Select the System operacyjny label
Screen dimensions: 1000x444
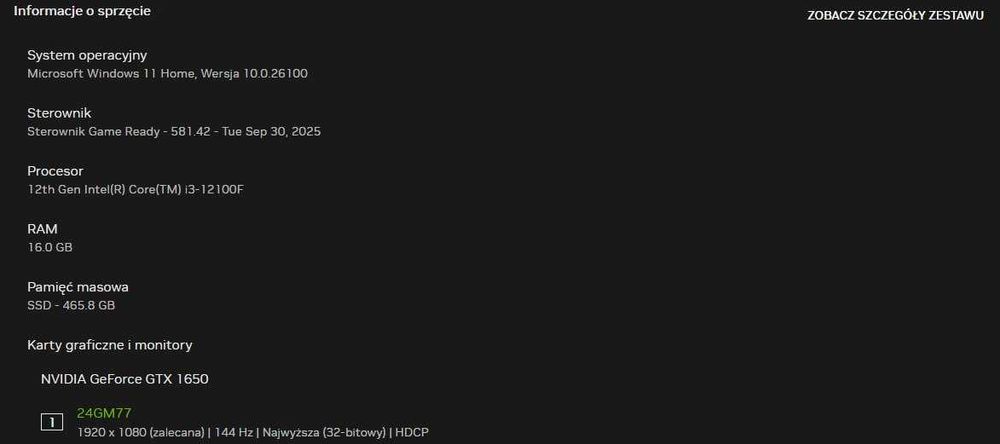click(x=87, y=55)
